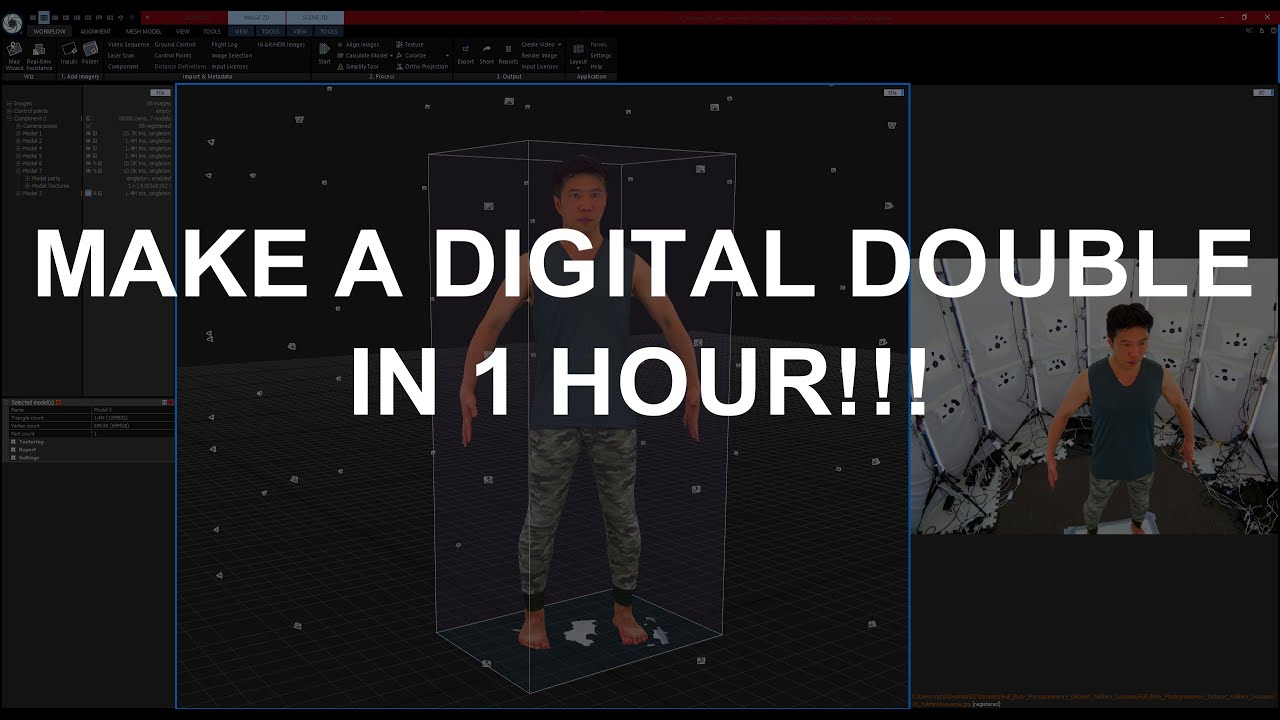Expand the Camera poses node
Image resolution: width=1280 pixels, height=720 pixels.
coord(18,126)
